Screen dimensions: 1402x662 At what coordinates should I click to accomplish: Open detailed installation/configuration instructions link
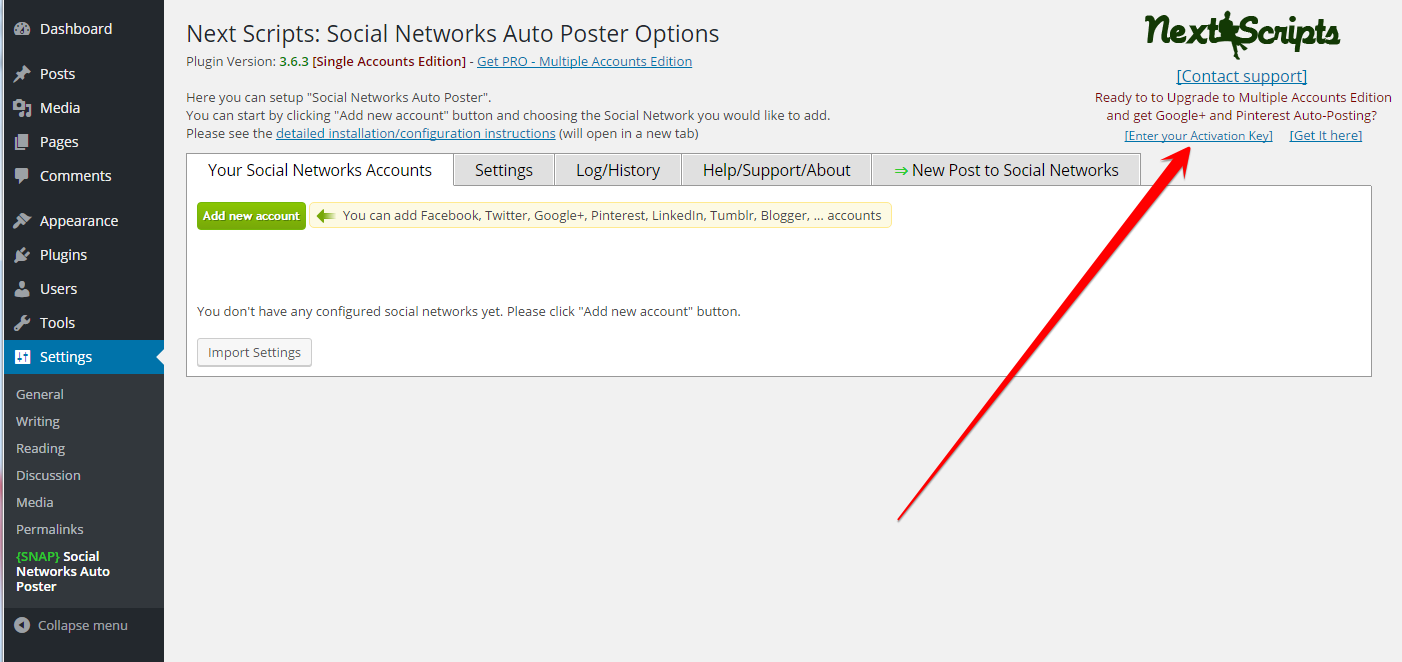(x=416, y=133)
